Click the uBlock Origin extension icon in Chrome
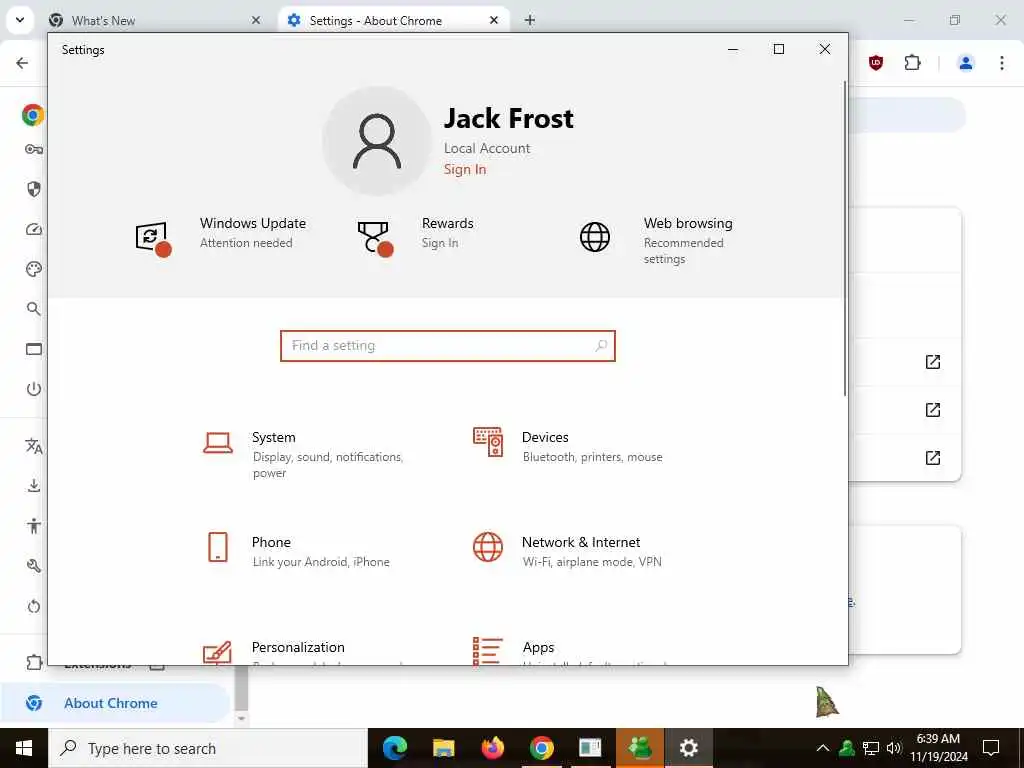 point(876,63)
